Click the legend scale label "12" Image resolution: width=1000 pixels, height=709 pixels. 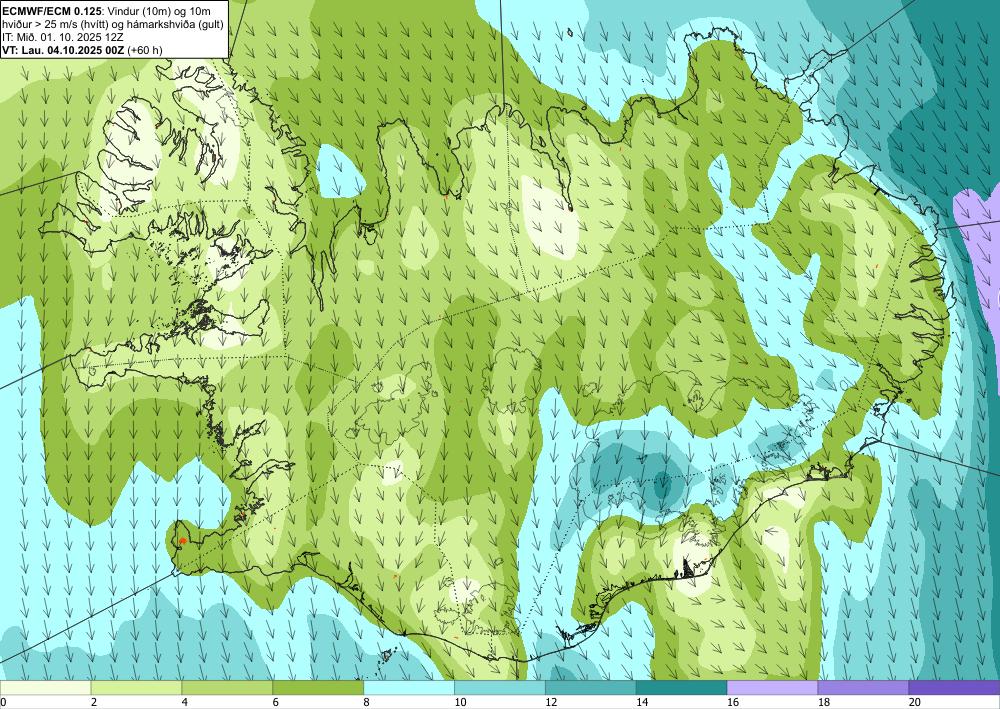pyautogui.click(x=551, y=703)
